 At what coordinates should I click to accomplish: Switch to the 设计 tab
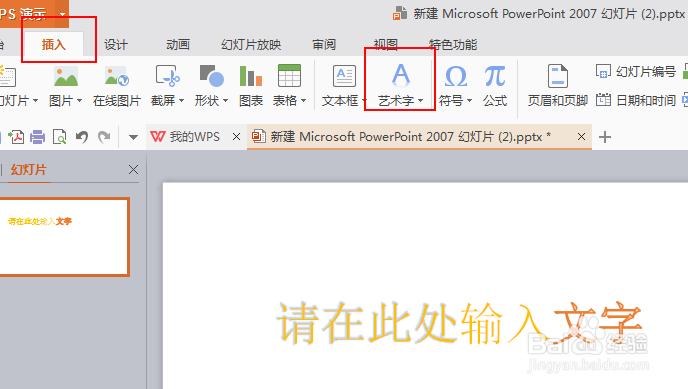coord(115,44)
